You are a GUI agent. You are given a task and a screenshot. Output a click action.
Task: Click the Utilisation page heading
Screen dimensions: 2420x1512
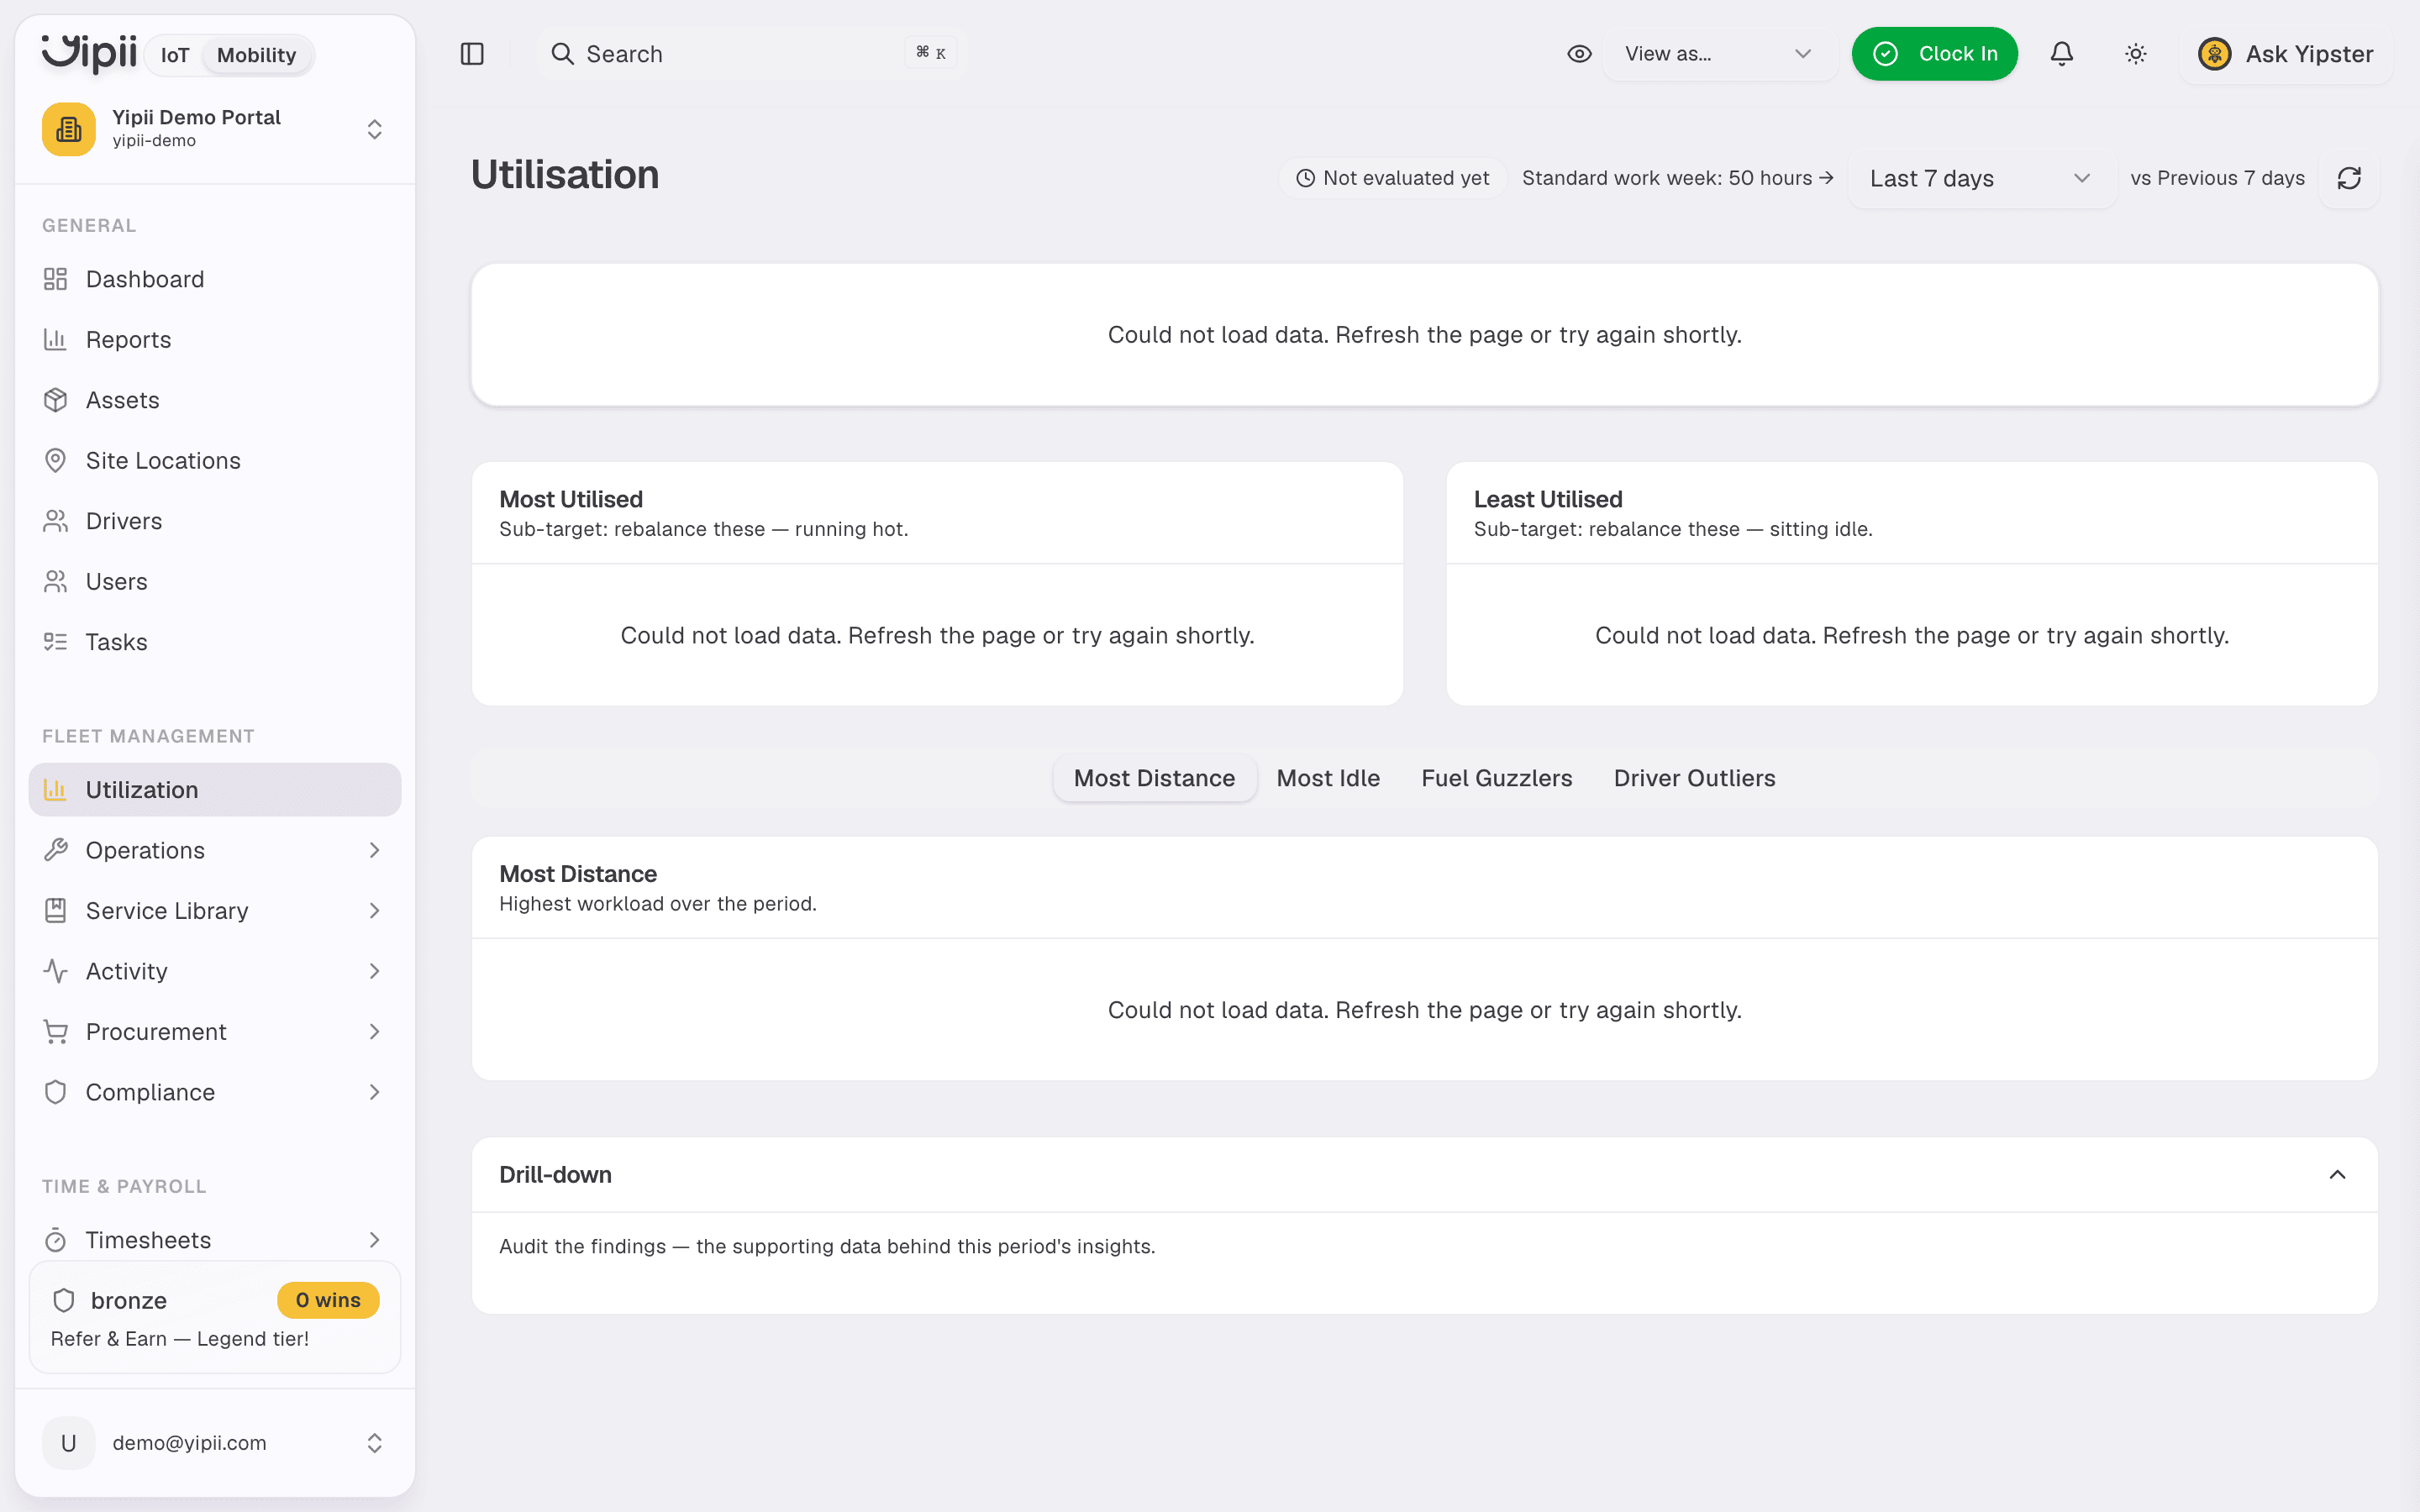click(565, 175)
